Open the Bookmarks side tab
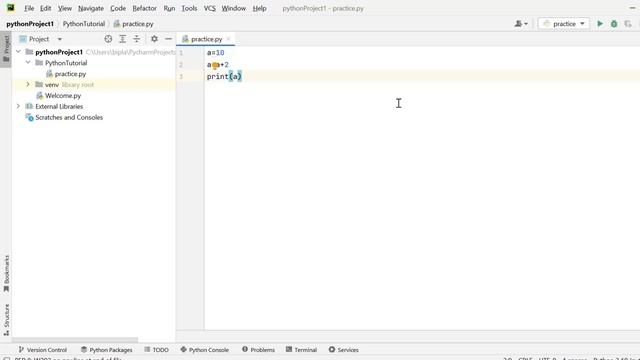The image size is (640, 360). pyautogui.click(x=6, y=273)
